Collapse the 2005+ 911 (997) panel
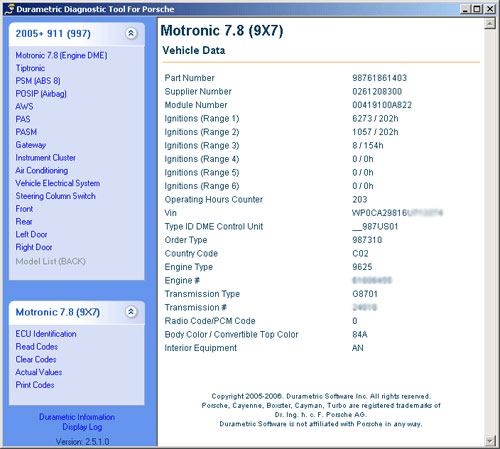The width and height of the screenshot is (500, 449). [131, 33]
